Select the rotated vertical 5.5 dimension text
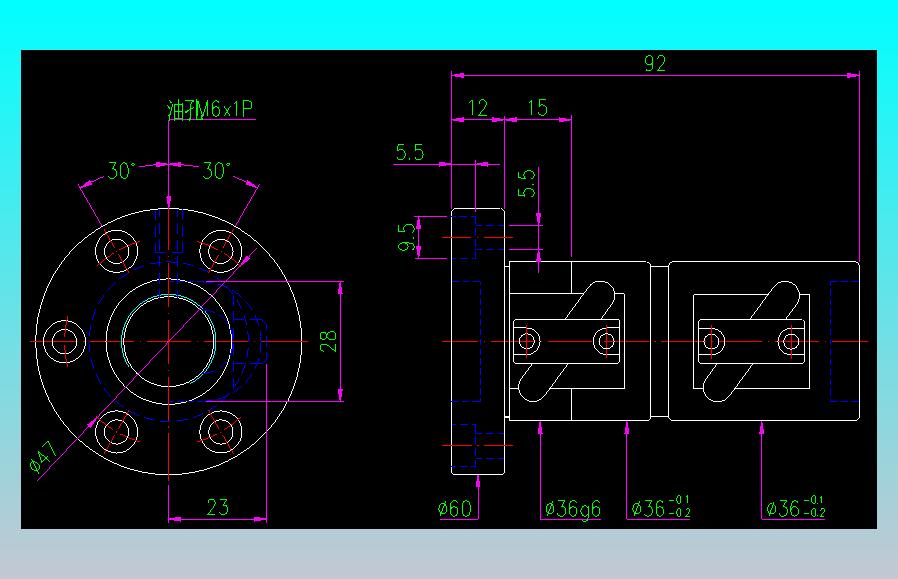 pyautogui.click(x=527, y=183)
